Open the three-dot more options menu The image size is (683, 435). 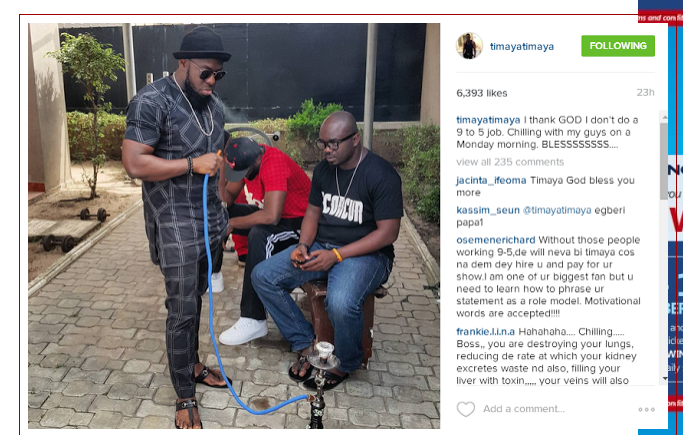click(x=646, y=409)
